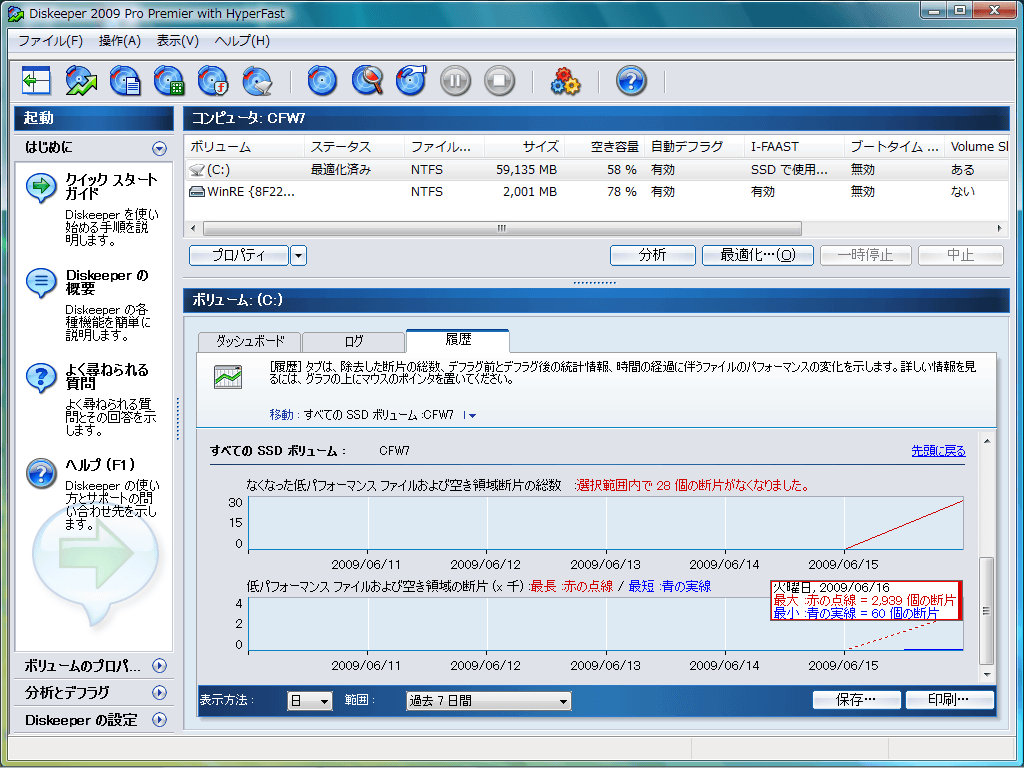Click the SSD で使用 I-FAAST cell

(790, 170)
